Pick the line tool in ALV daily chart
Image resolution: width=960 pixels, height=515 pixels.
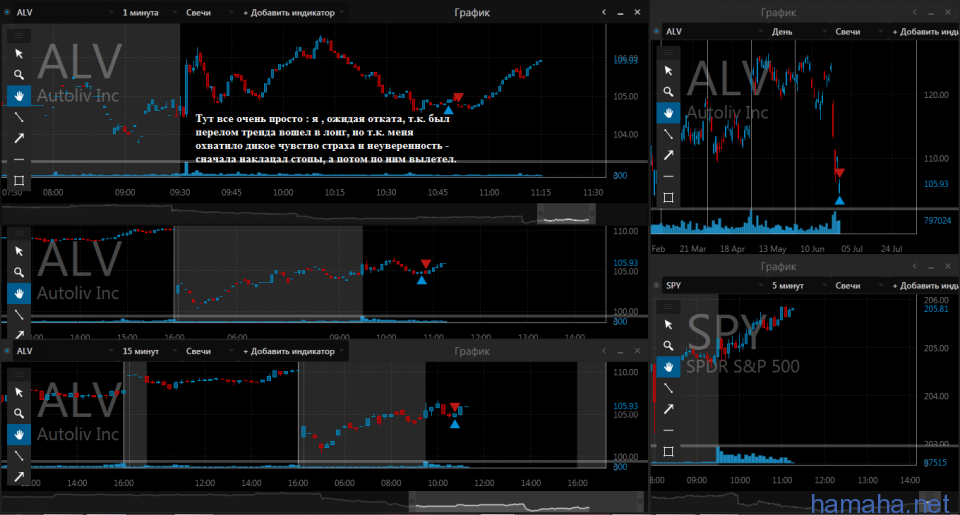[x=669, y=134]
